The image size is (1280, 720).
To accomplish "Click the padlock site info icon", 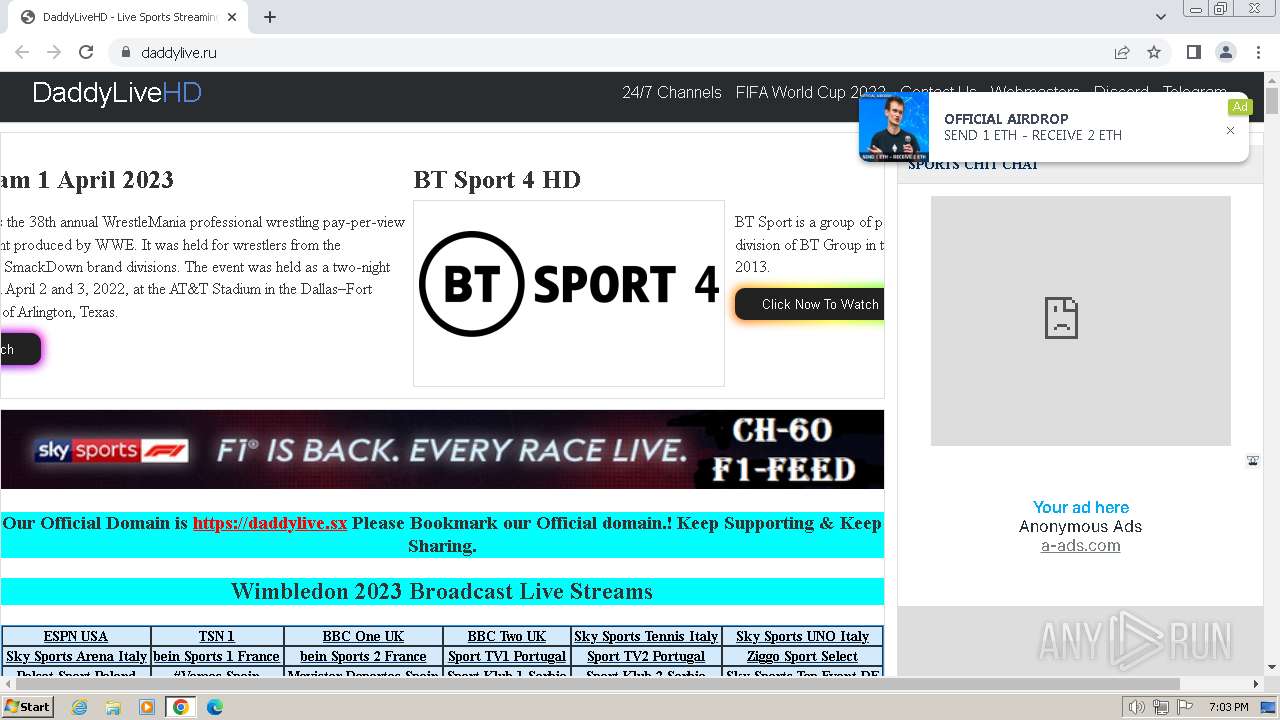I will pos(125,52).
